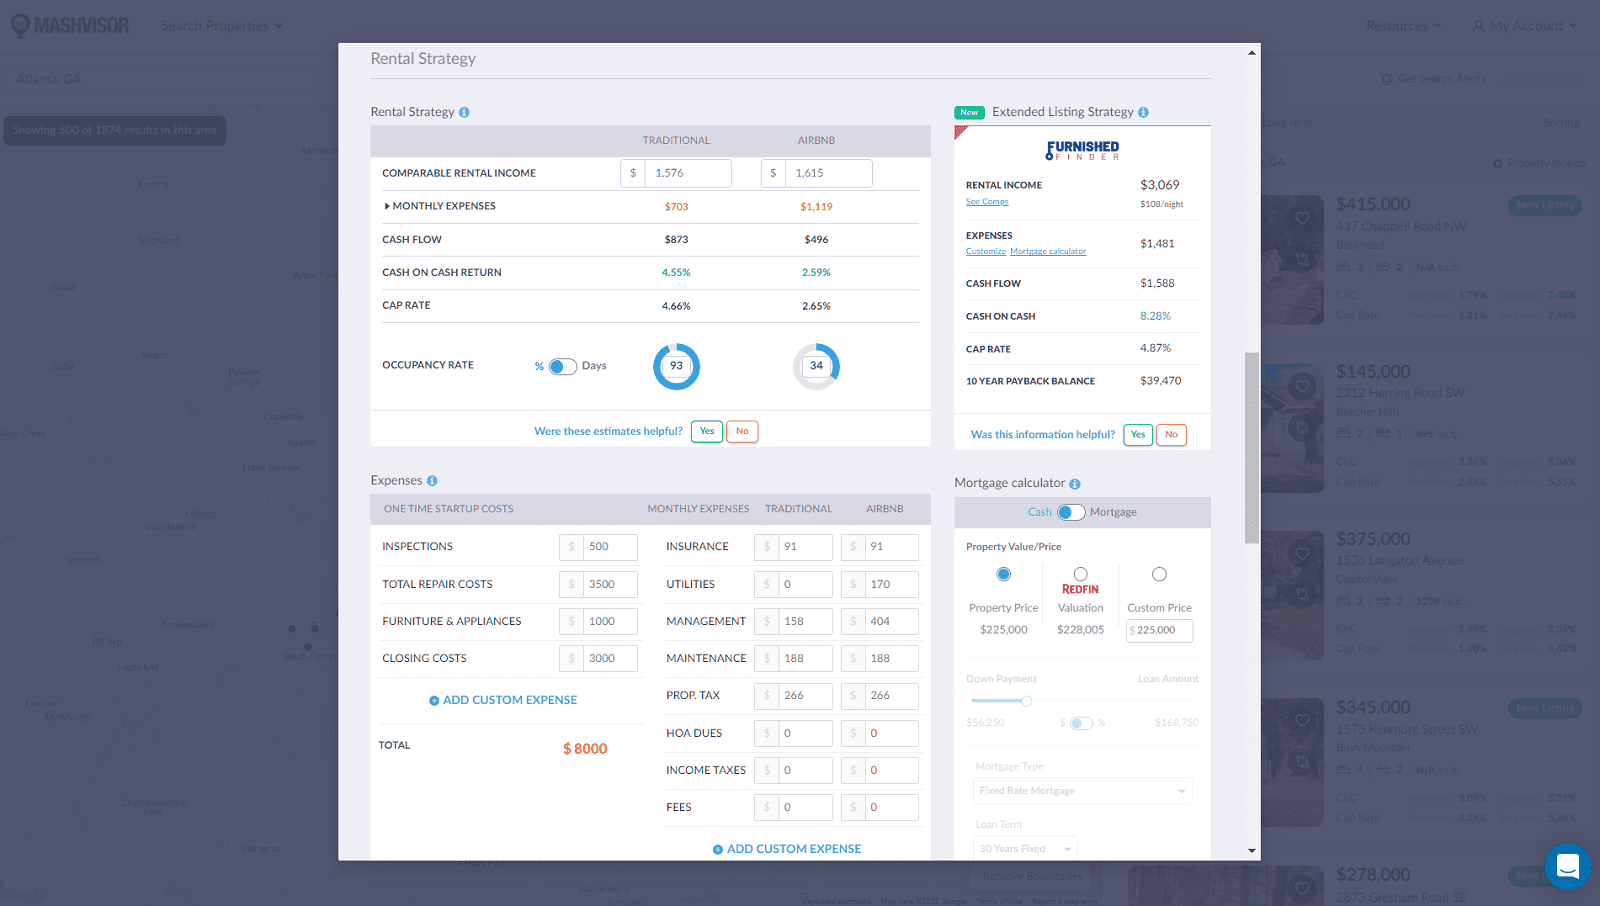Open the Search Properties menu

(x=221, y=26)
